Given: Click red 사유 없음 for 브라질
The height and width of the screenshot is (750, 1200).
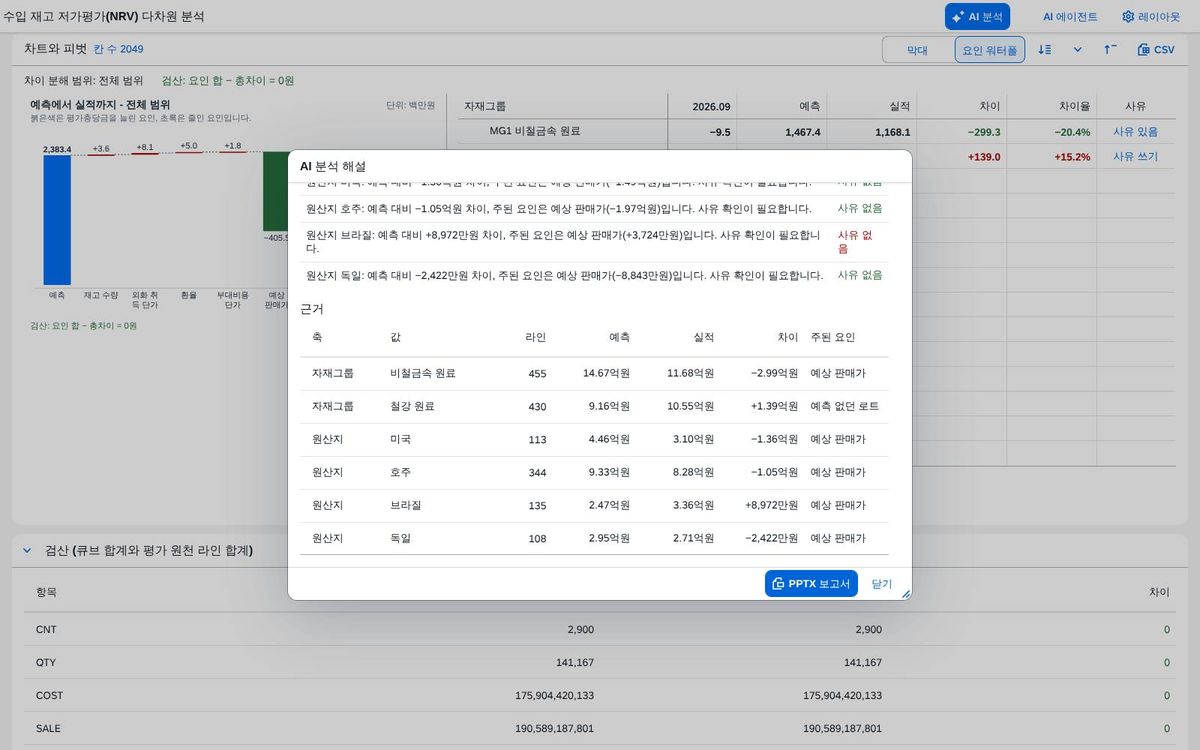Looking at the screenshot, I should 855,242.
